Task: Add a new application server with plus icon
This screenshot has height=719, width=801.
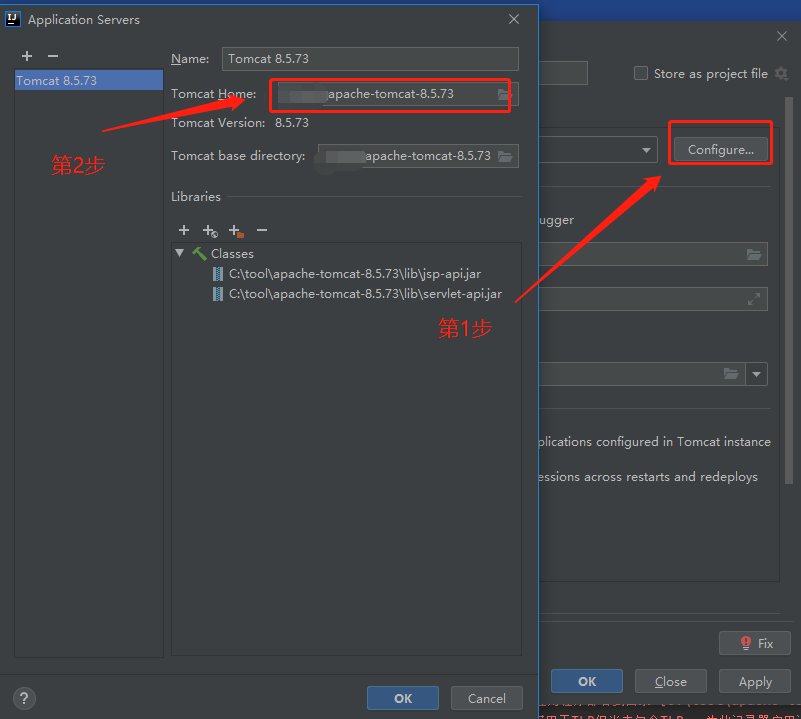Action: click(27, 56)
